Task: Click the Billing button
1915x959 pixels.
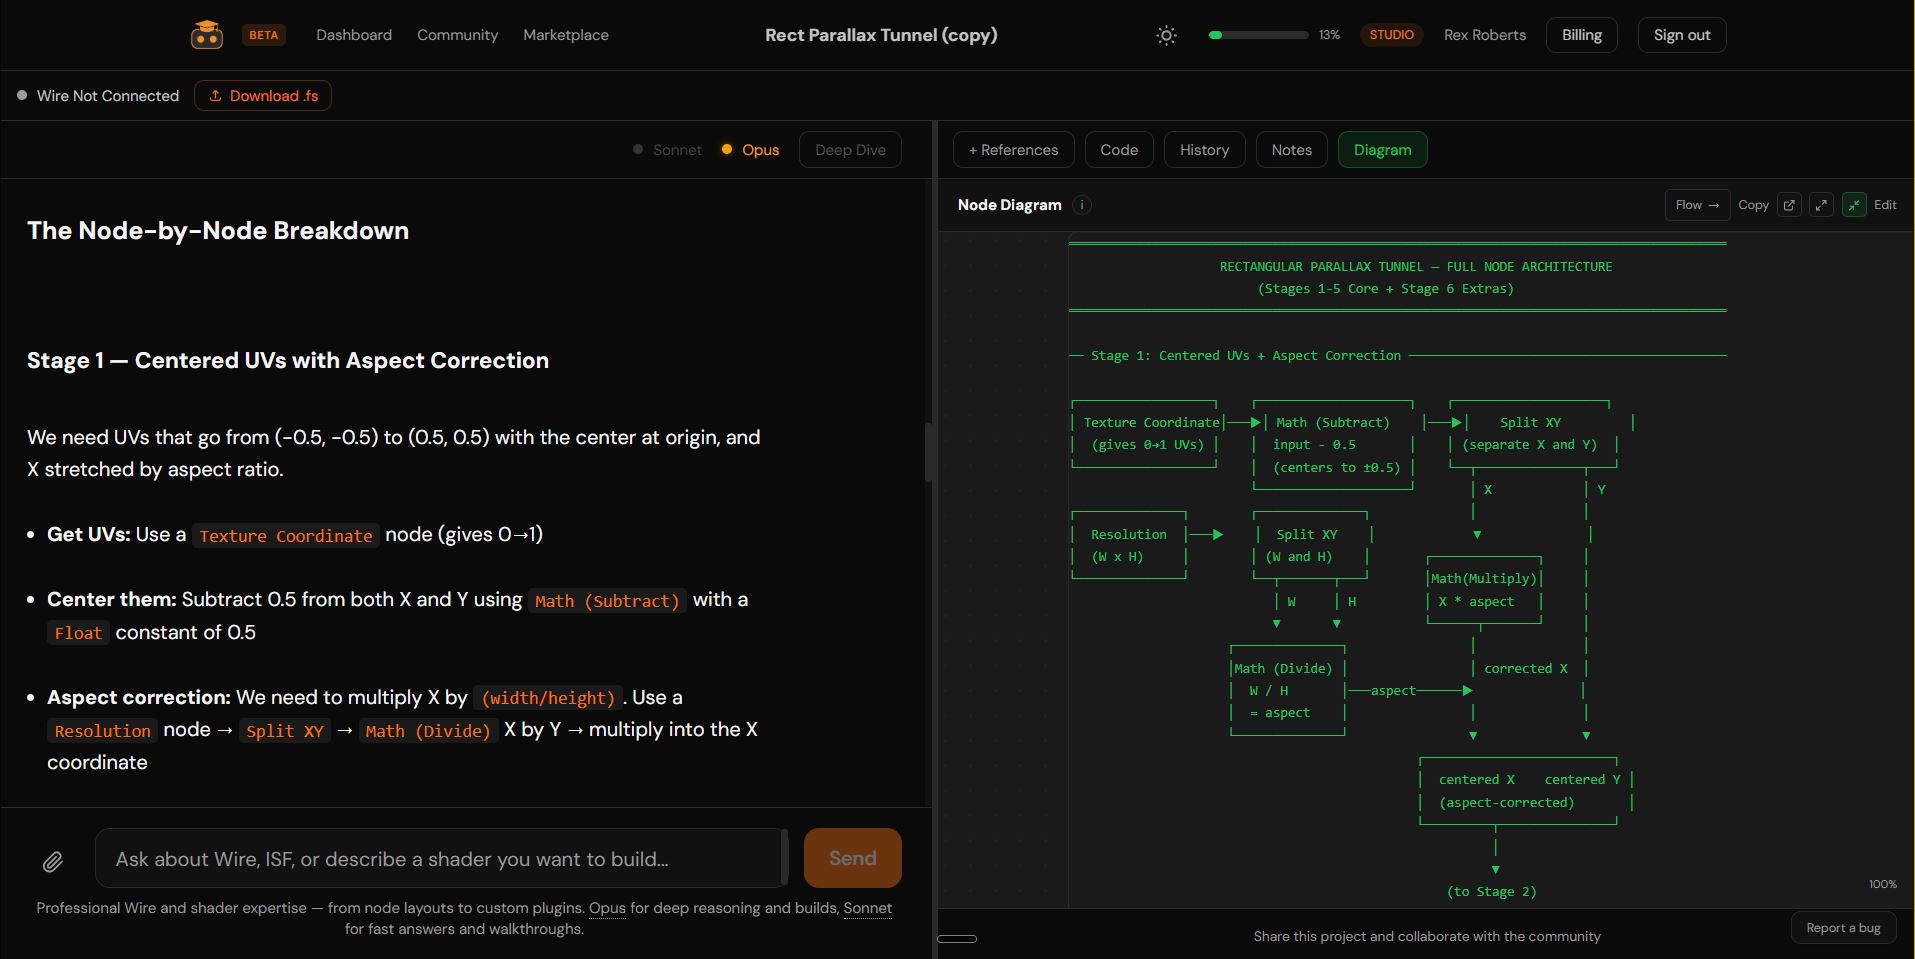Action: click(x=1582, y=35)
